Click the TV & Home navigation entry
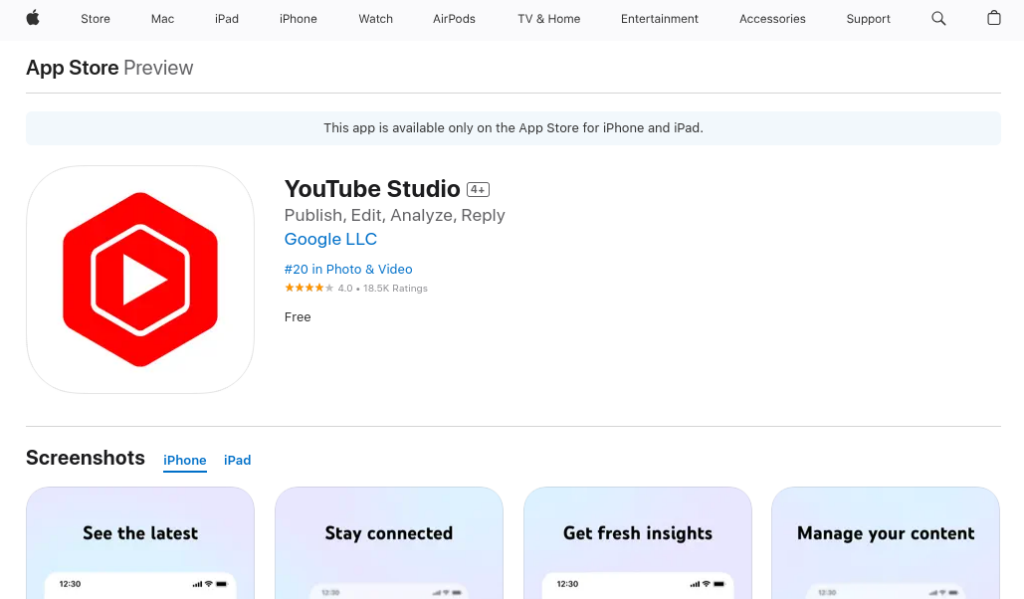This screenshot has width=1024, height=599. pos(548,18)
